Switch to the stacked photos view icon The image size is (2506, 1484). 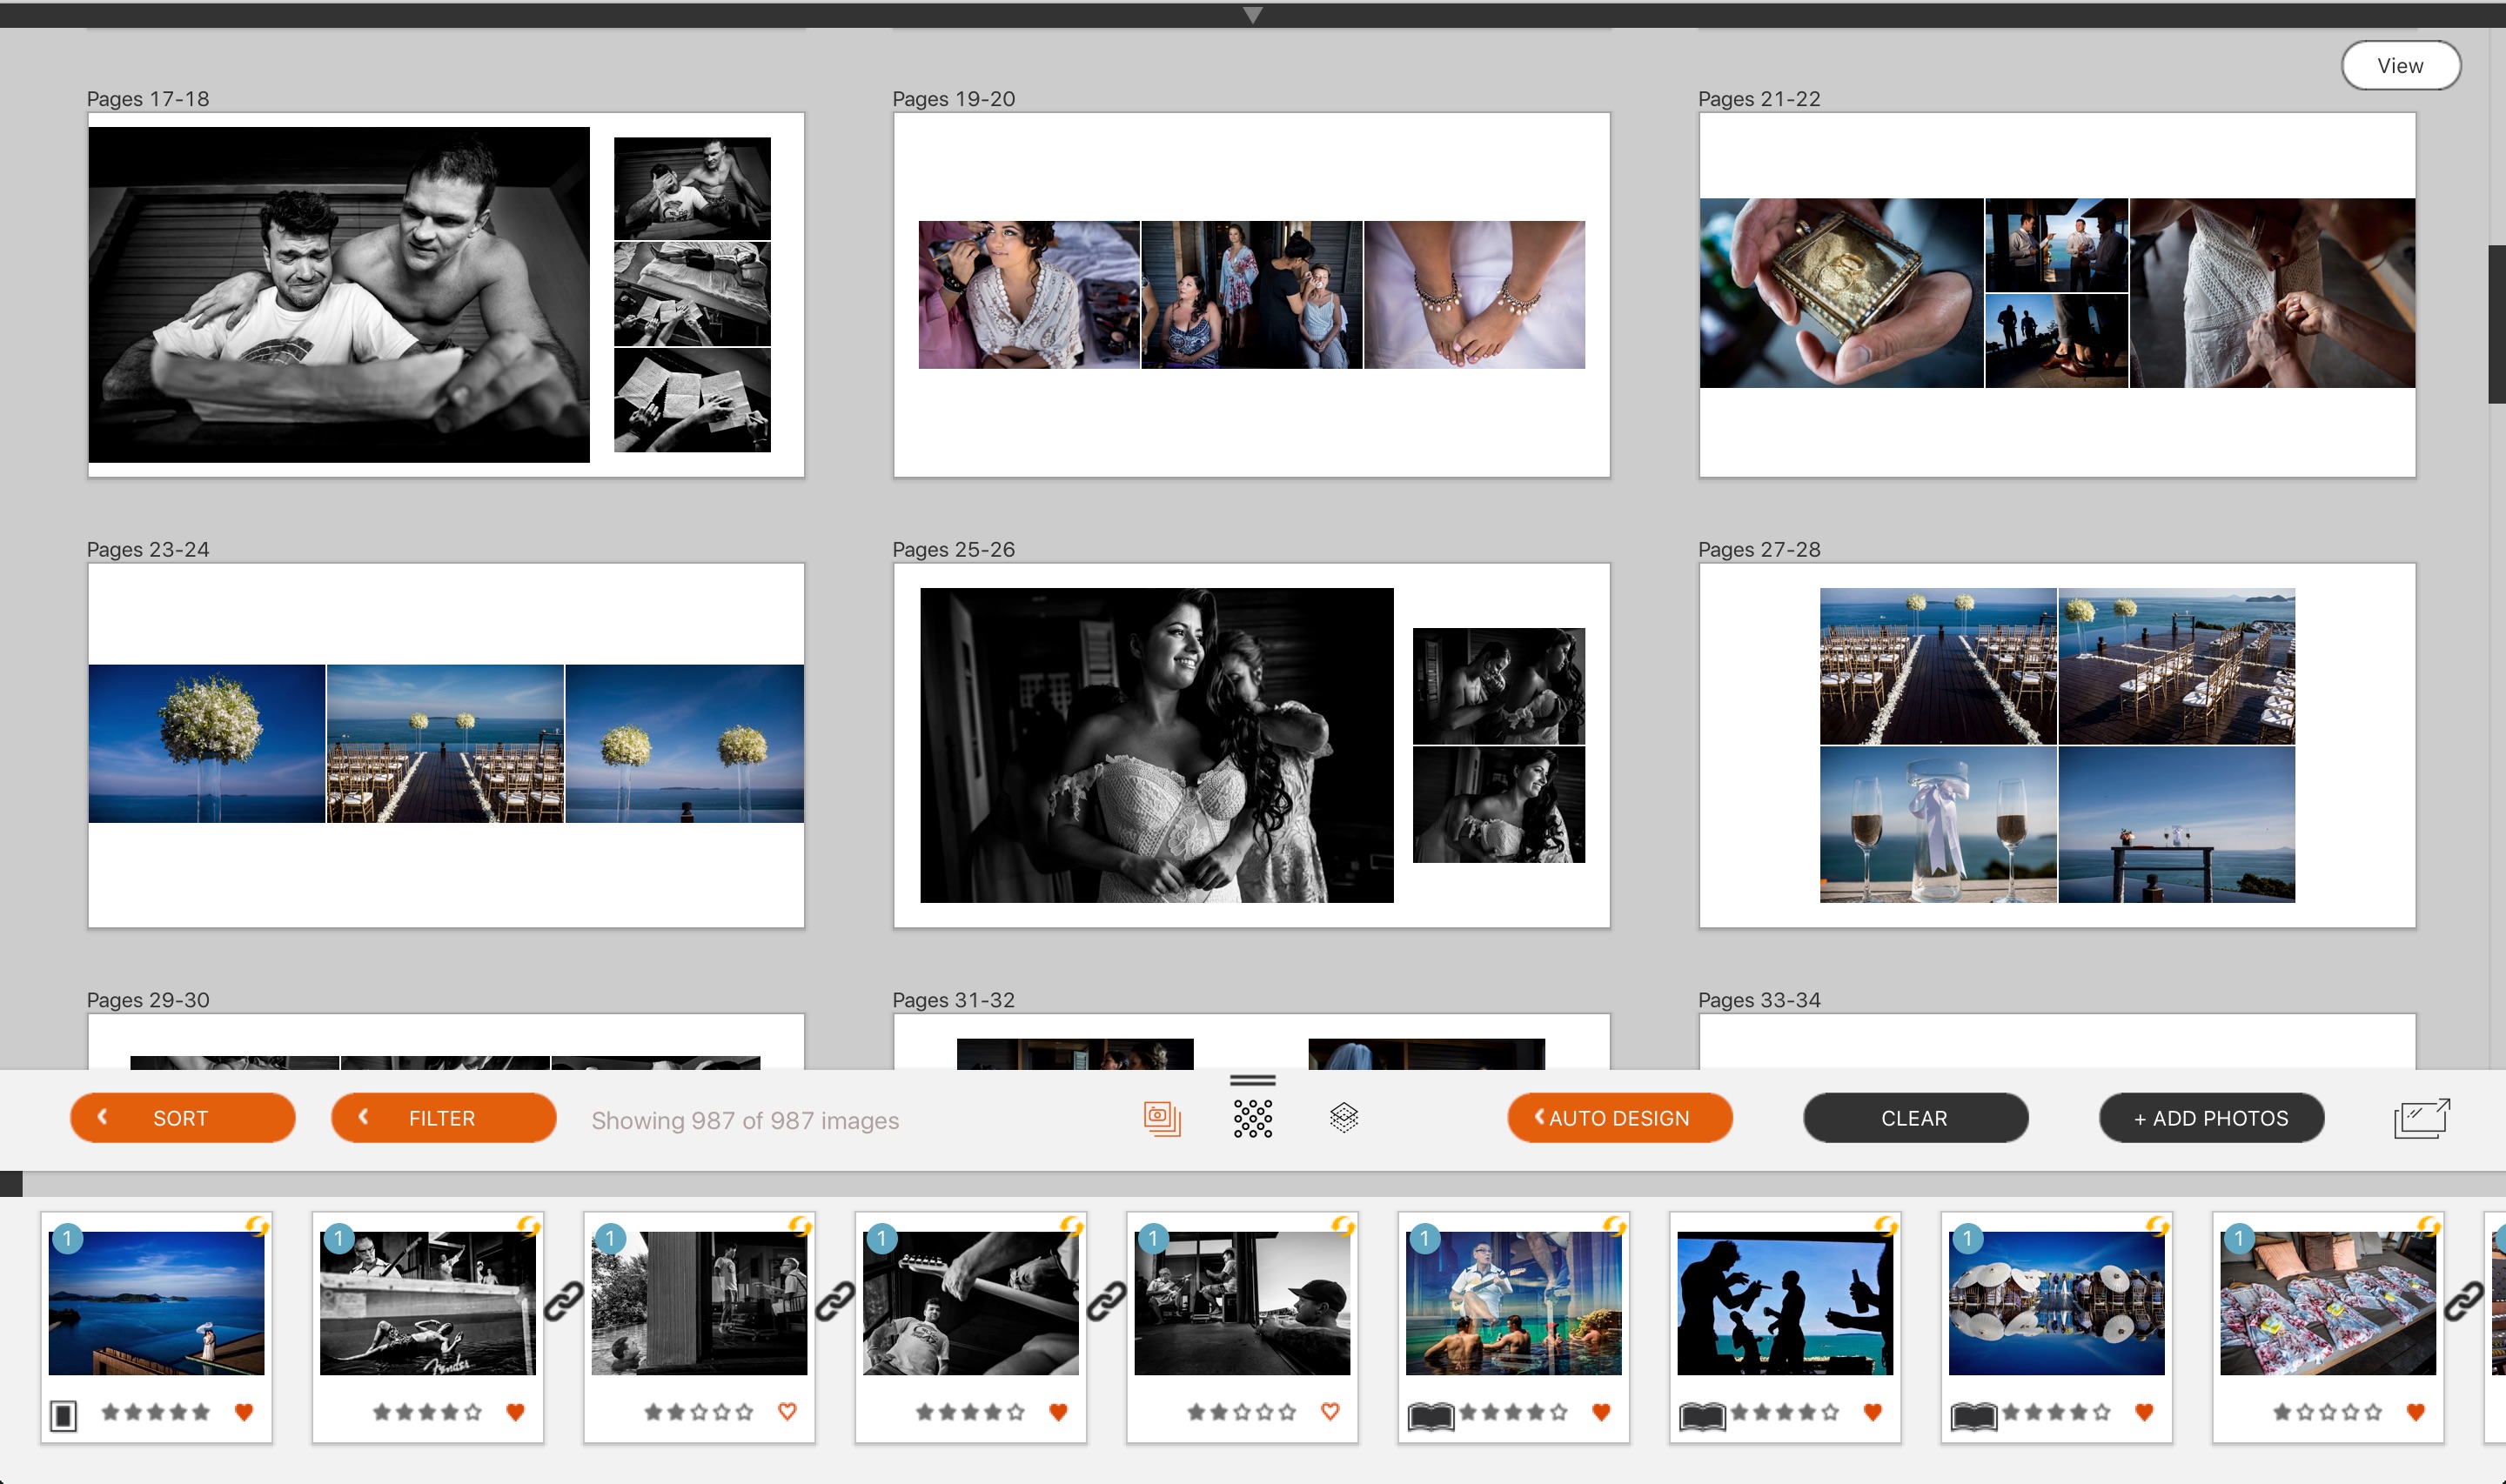point(1162,1118)
